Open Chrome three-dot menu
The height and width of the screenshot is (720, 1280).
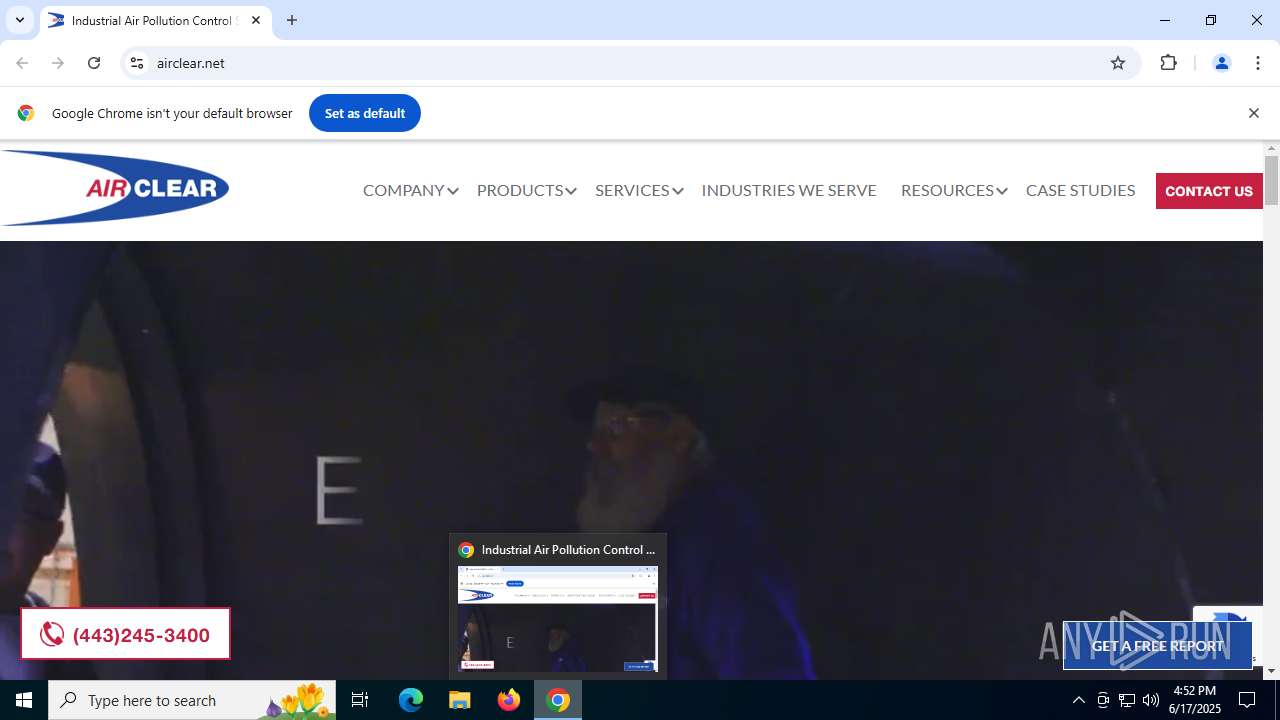1258,63
